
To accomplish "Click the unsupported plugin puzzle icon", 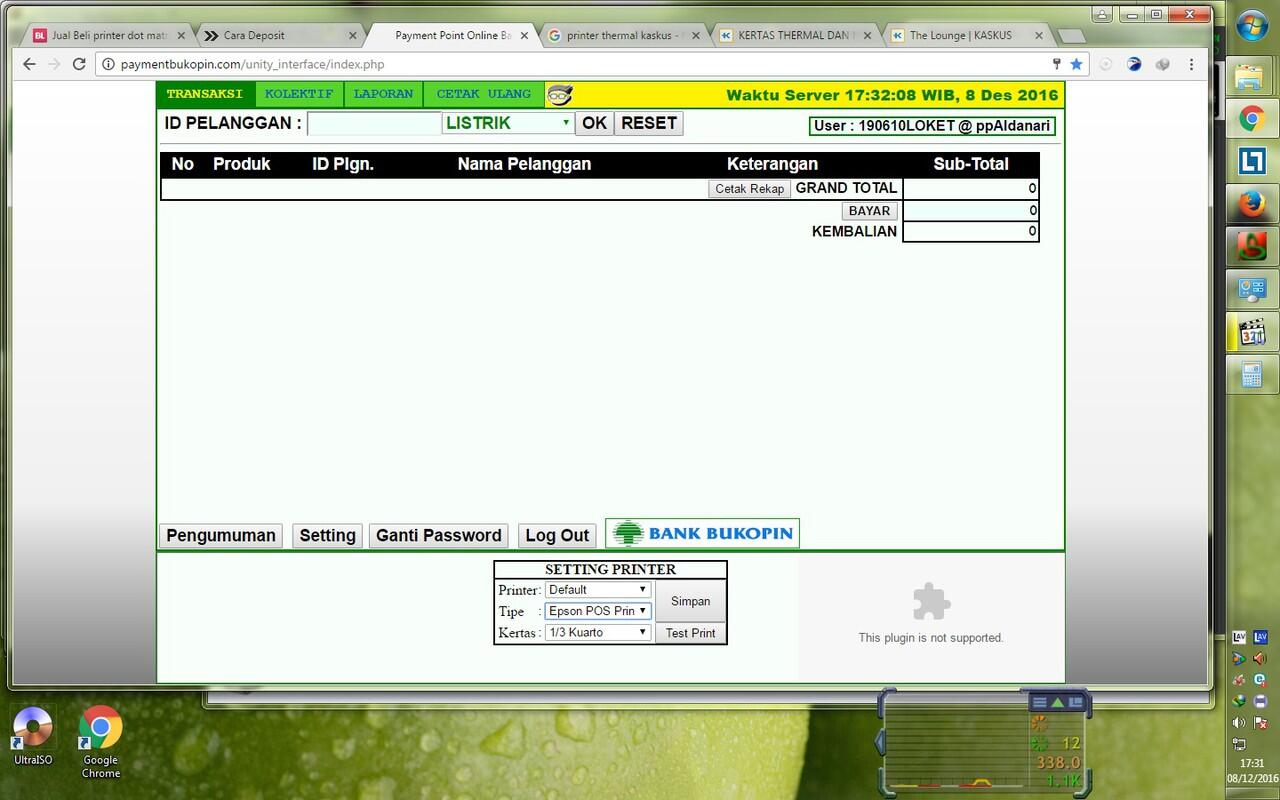I will pyautogui.click(x=931, y=602).
